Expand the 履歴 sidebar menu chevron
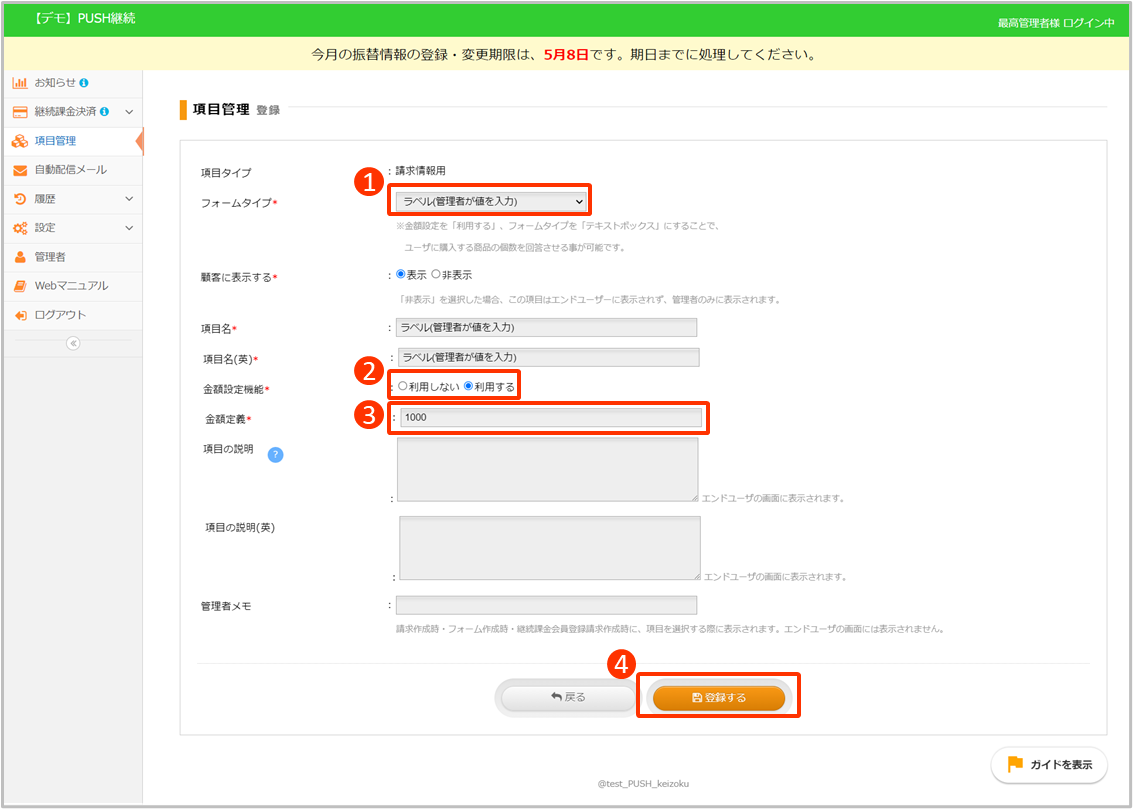 point(129,199)
